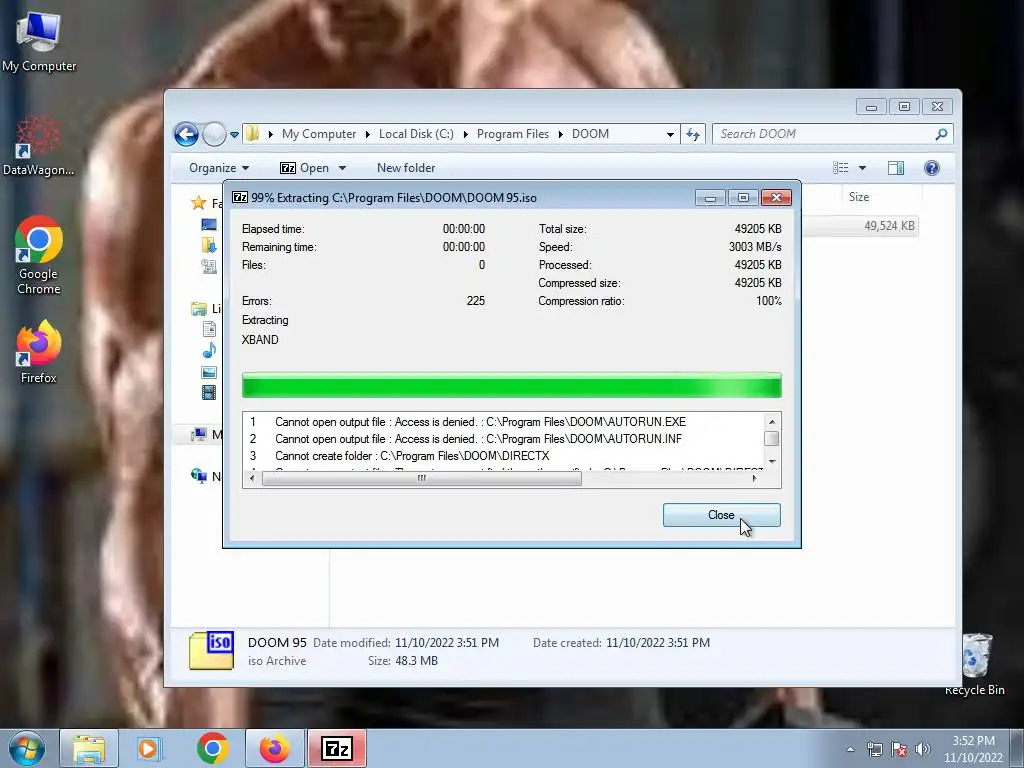Click the search magnifier icon
The image size is (1024, 768).
tap(941, 134)
